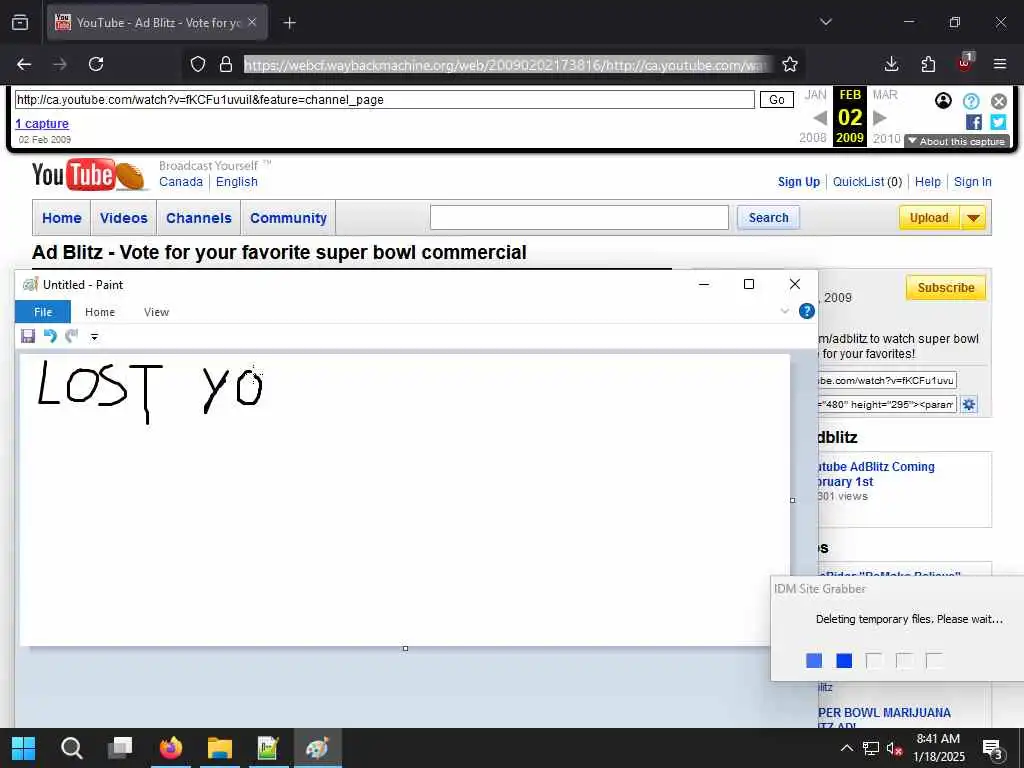Open the File menu in Paint
Image resolution: width=1024 pixels, height=768 pixels.
coord(43,312)
